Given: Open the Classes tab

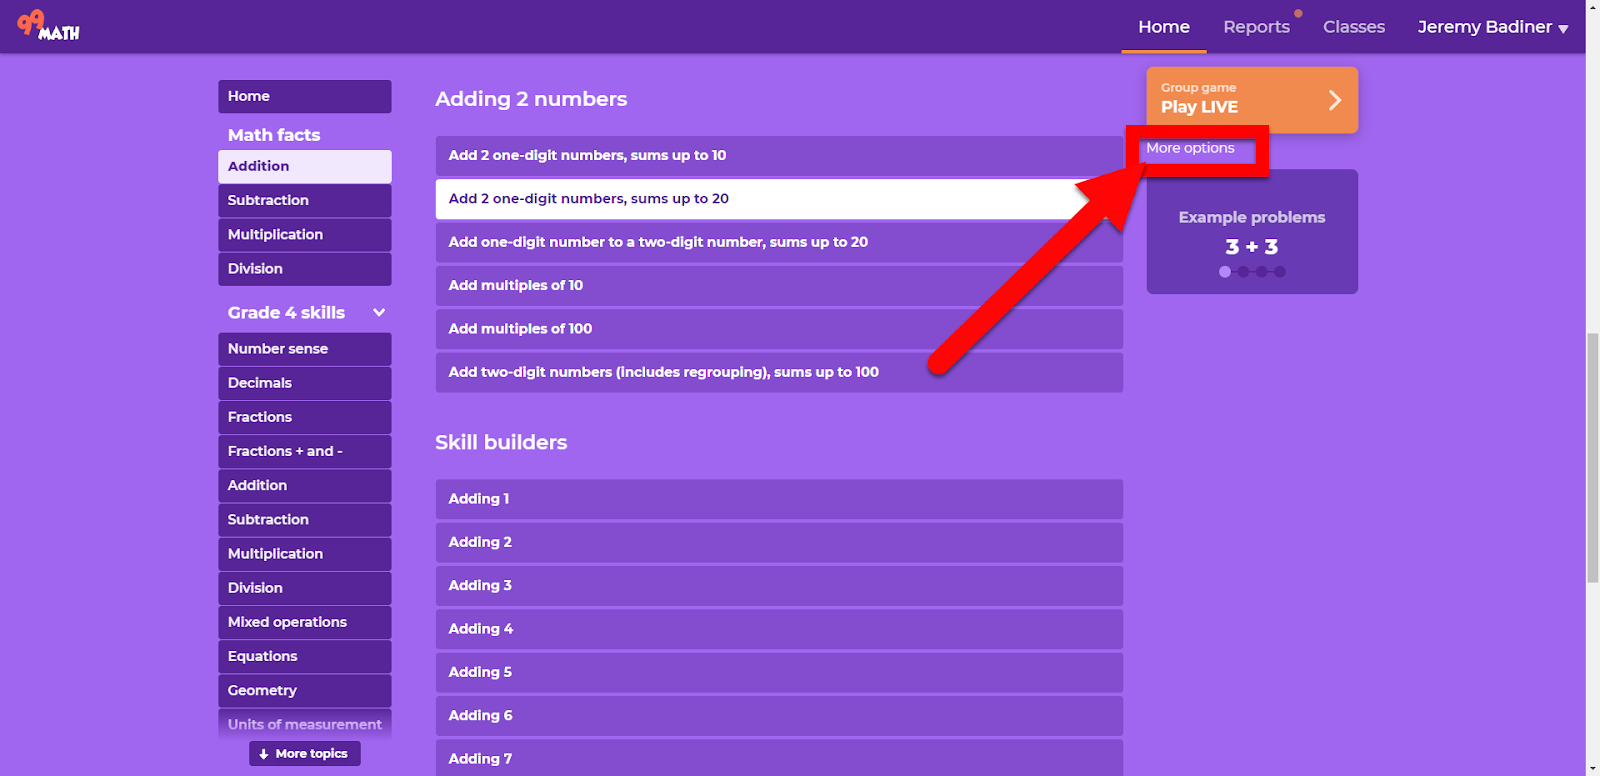Looking at the screenshot, I should [1354, 27].
